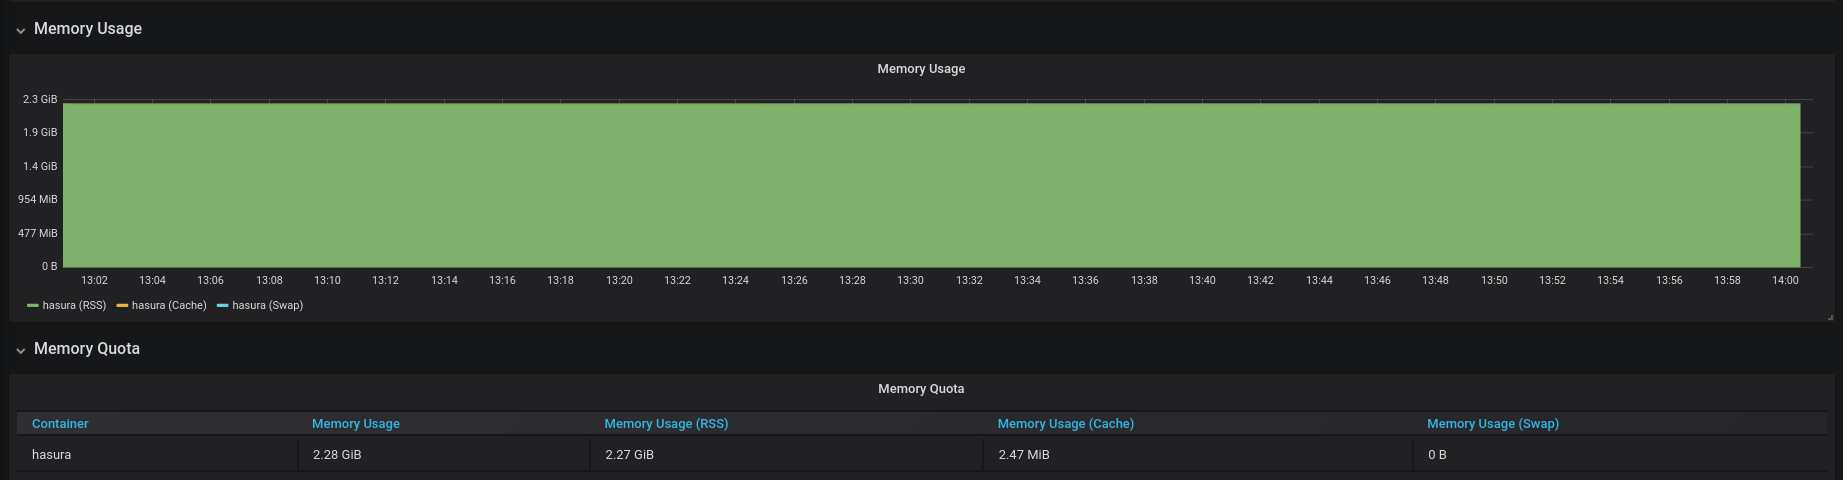Click the 13:46 time axis label
This screenshot has height=480, width=1843.
(1377, 281)
